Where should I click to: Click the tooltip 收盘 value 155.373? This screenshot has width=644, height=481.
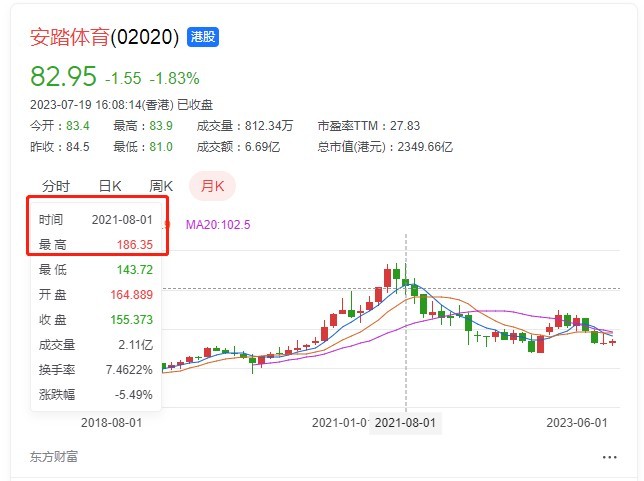[x=131, y=320]
